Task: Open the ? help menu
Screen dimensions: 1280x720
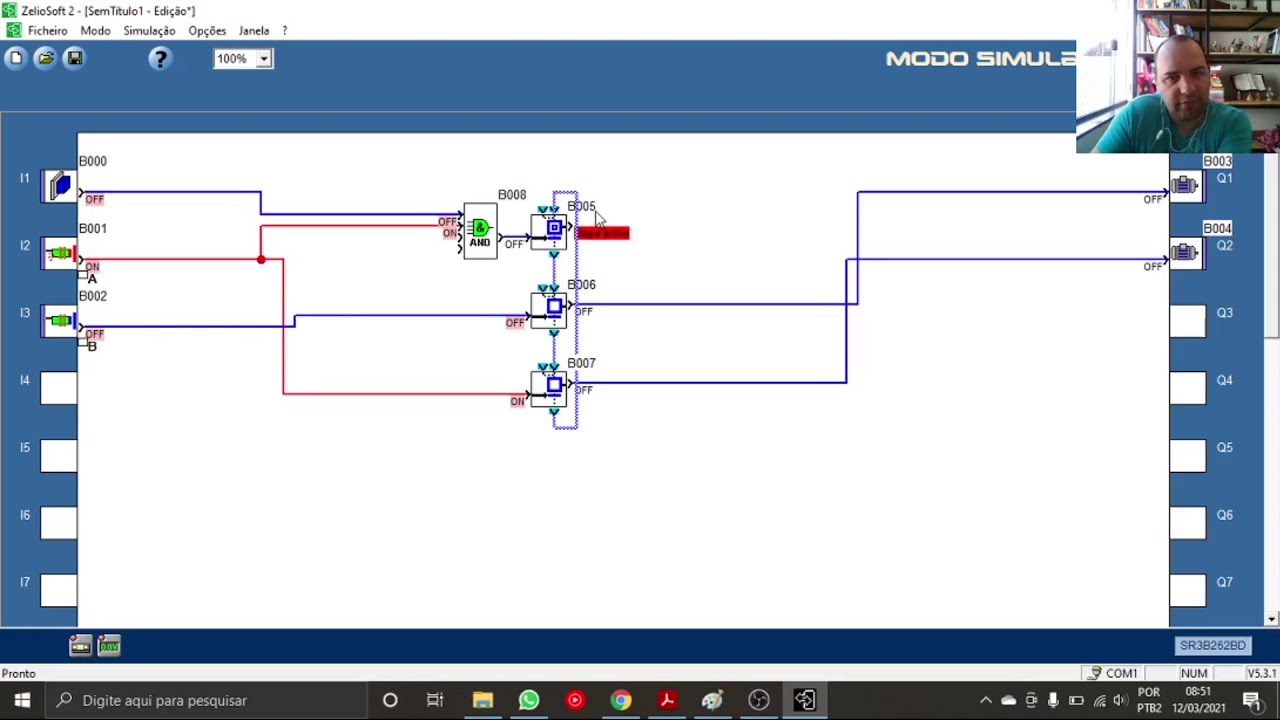Action: coord(285,31)
